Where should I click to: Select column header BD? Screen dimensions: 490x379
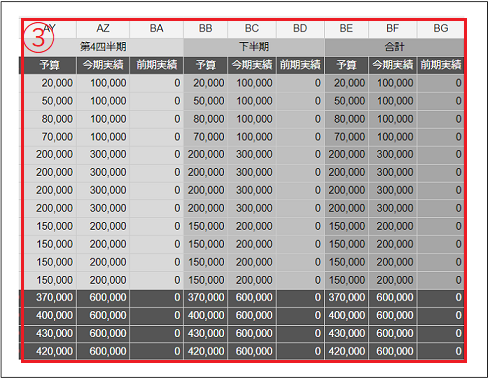300,29
